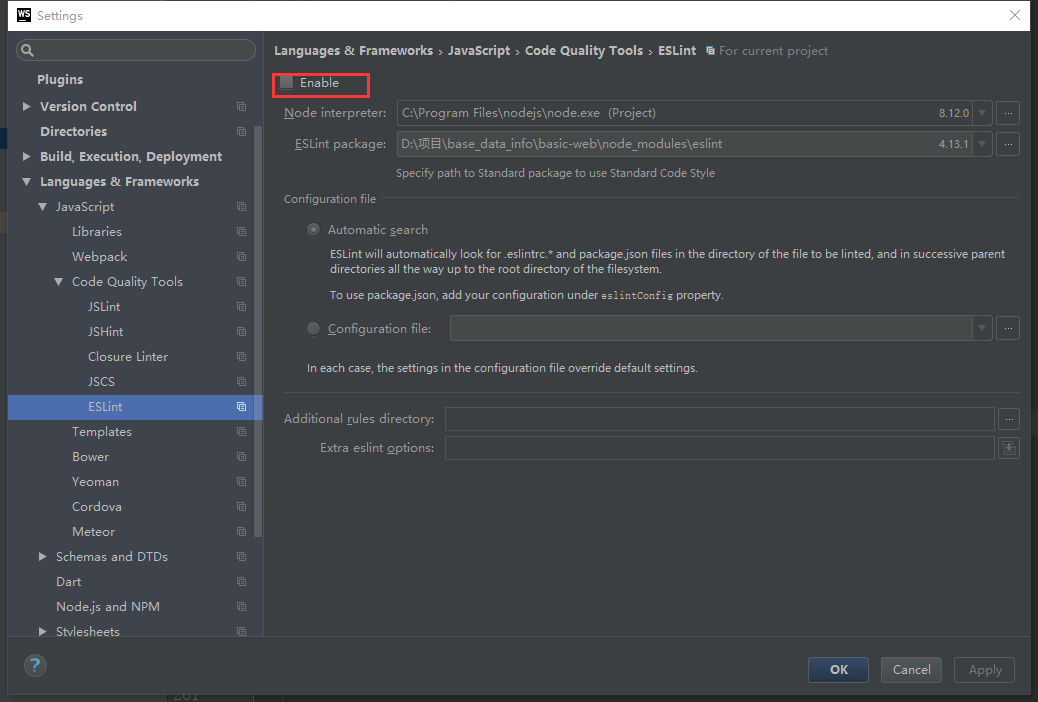Click the project-level icon beside Code Quality Tools
This screenshot has height=702, width=1038.
coord(242,281)
